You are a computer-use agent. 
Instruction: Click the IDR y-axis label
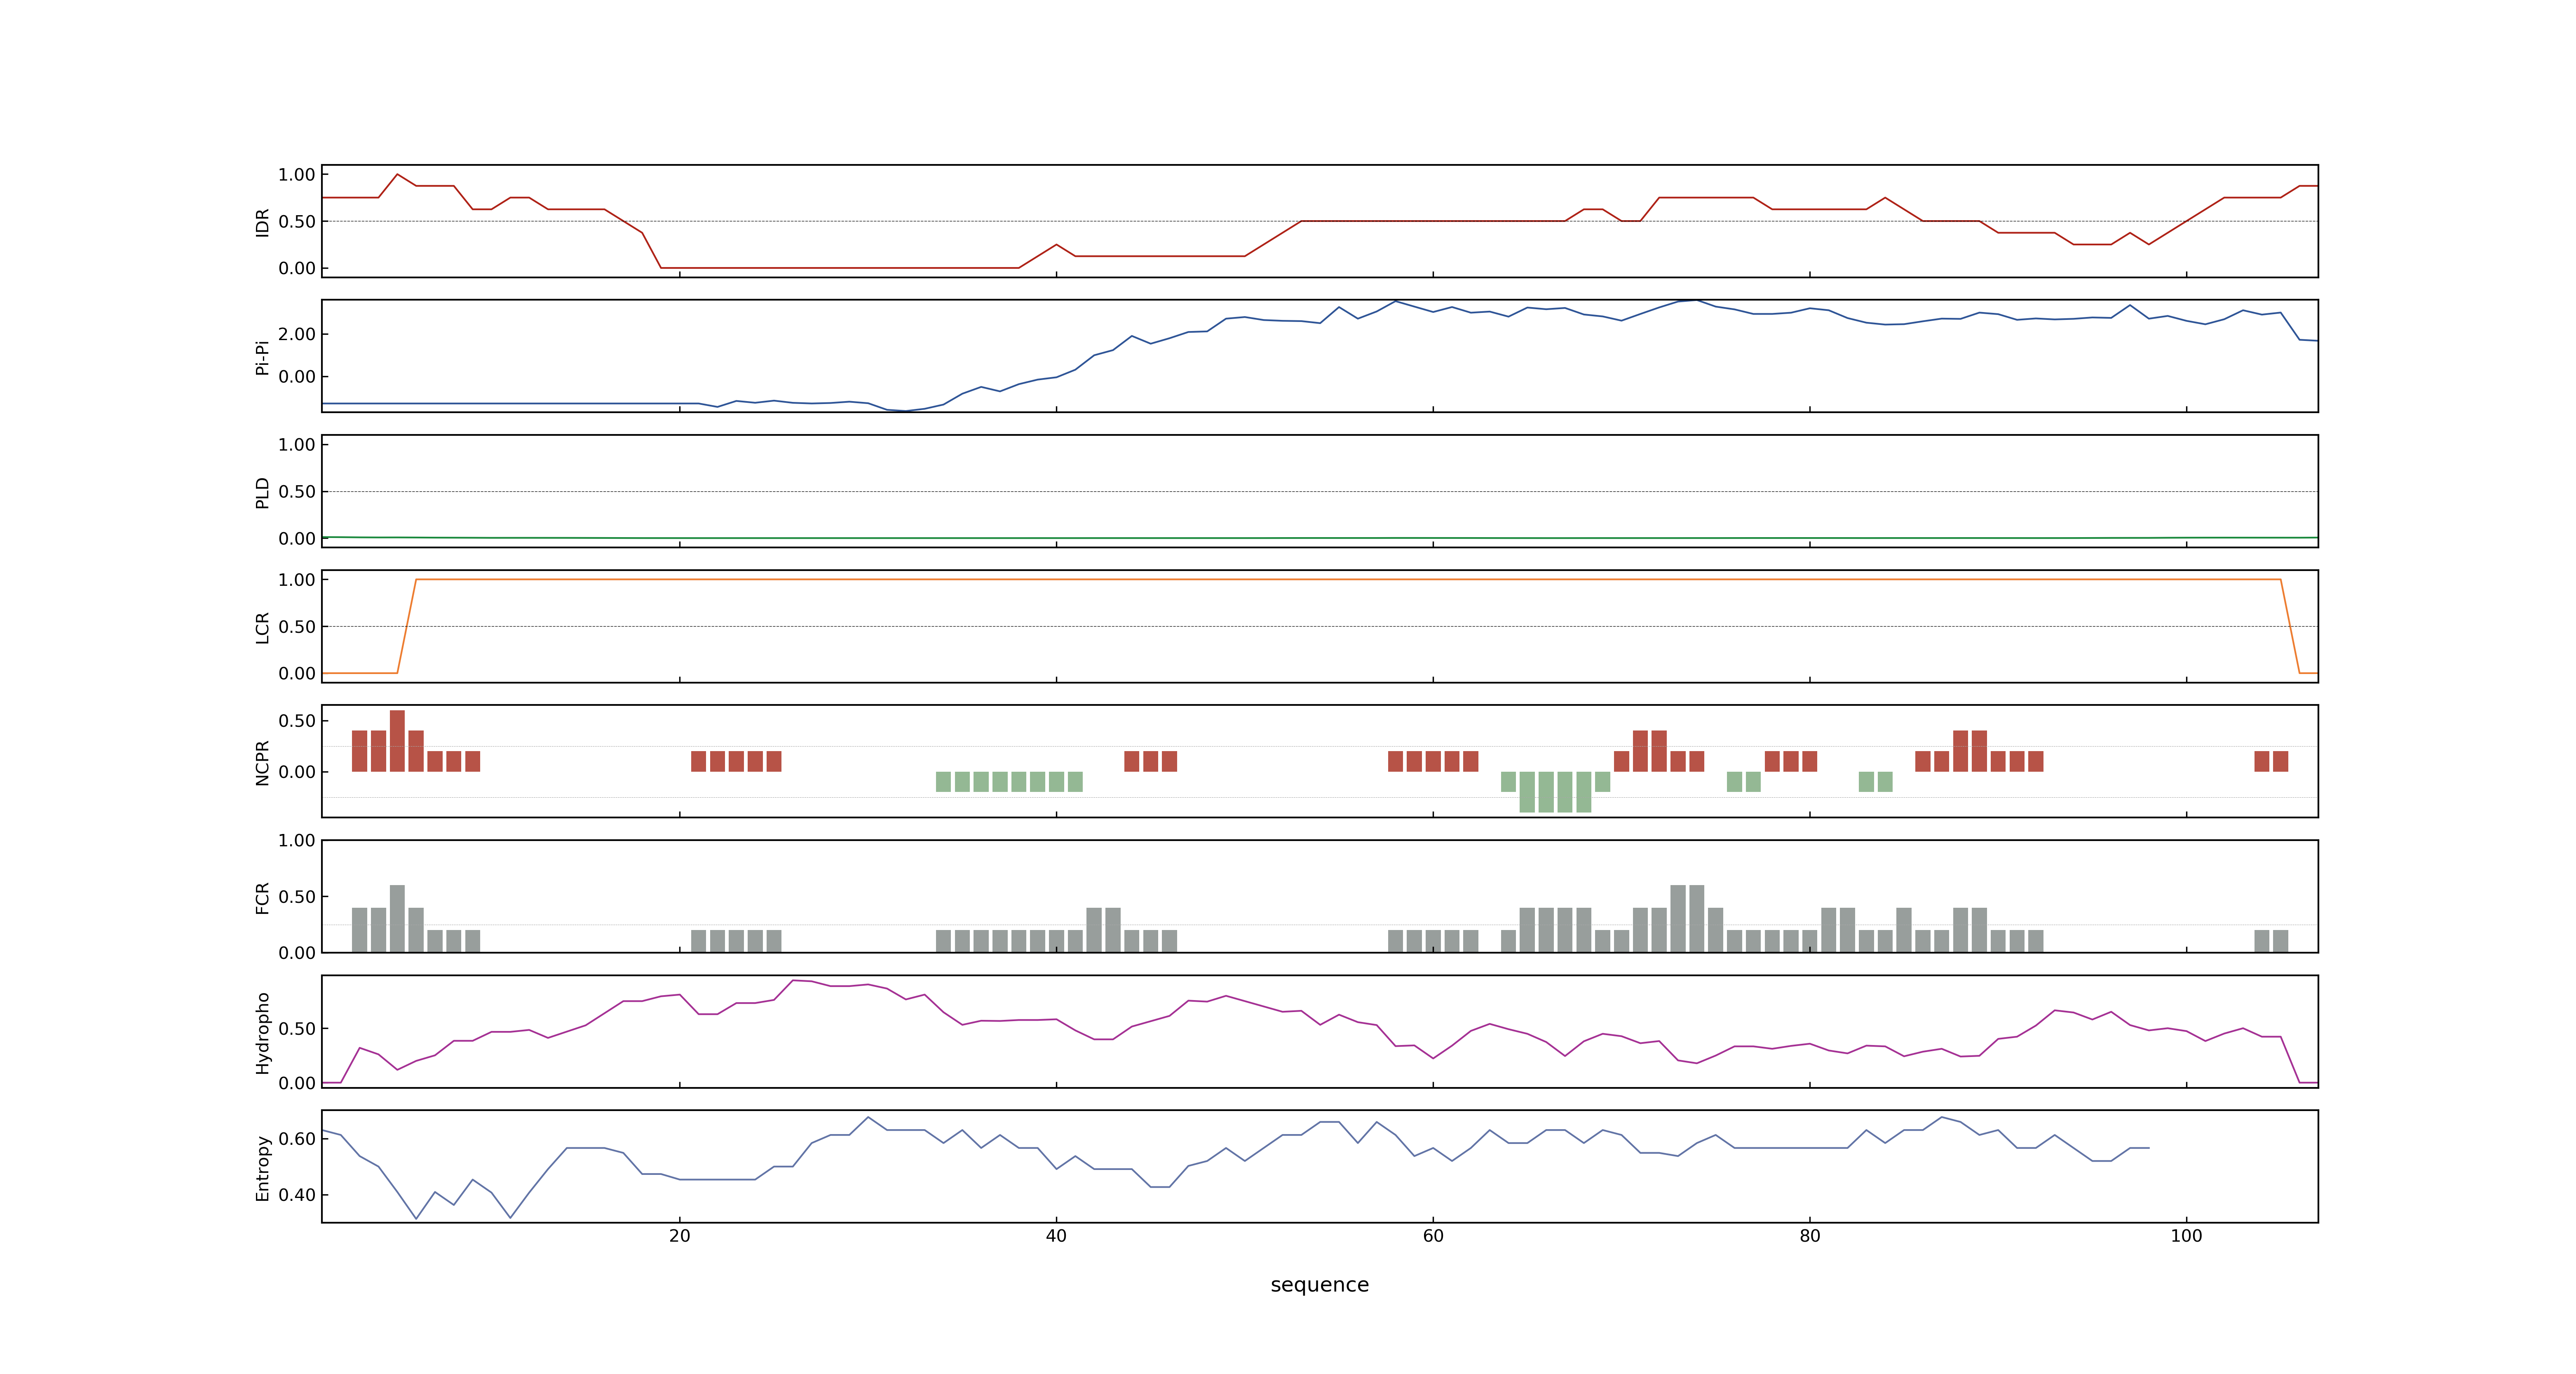(x=262, y=222)
